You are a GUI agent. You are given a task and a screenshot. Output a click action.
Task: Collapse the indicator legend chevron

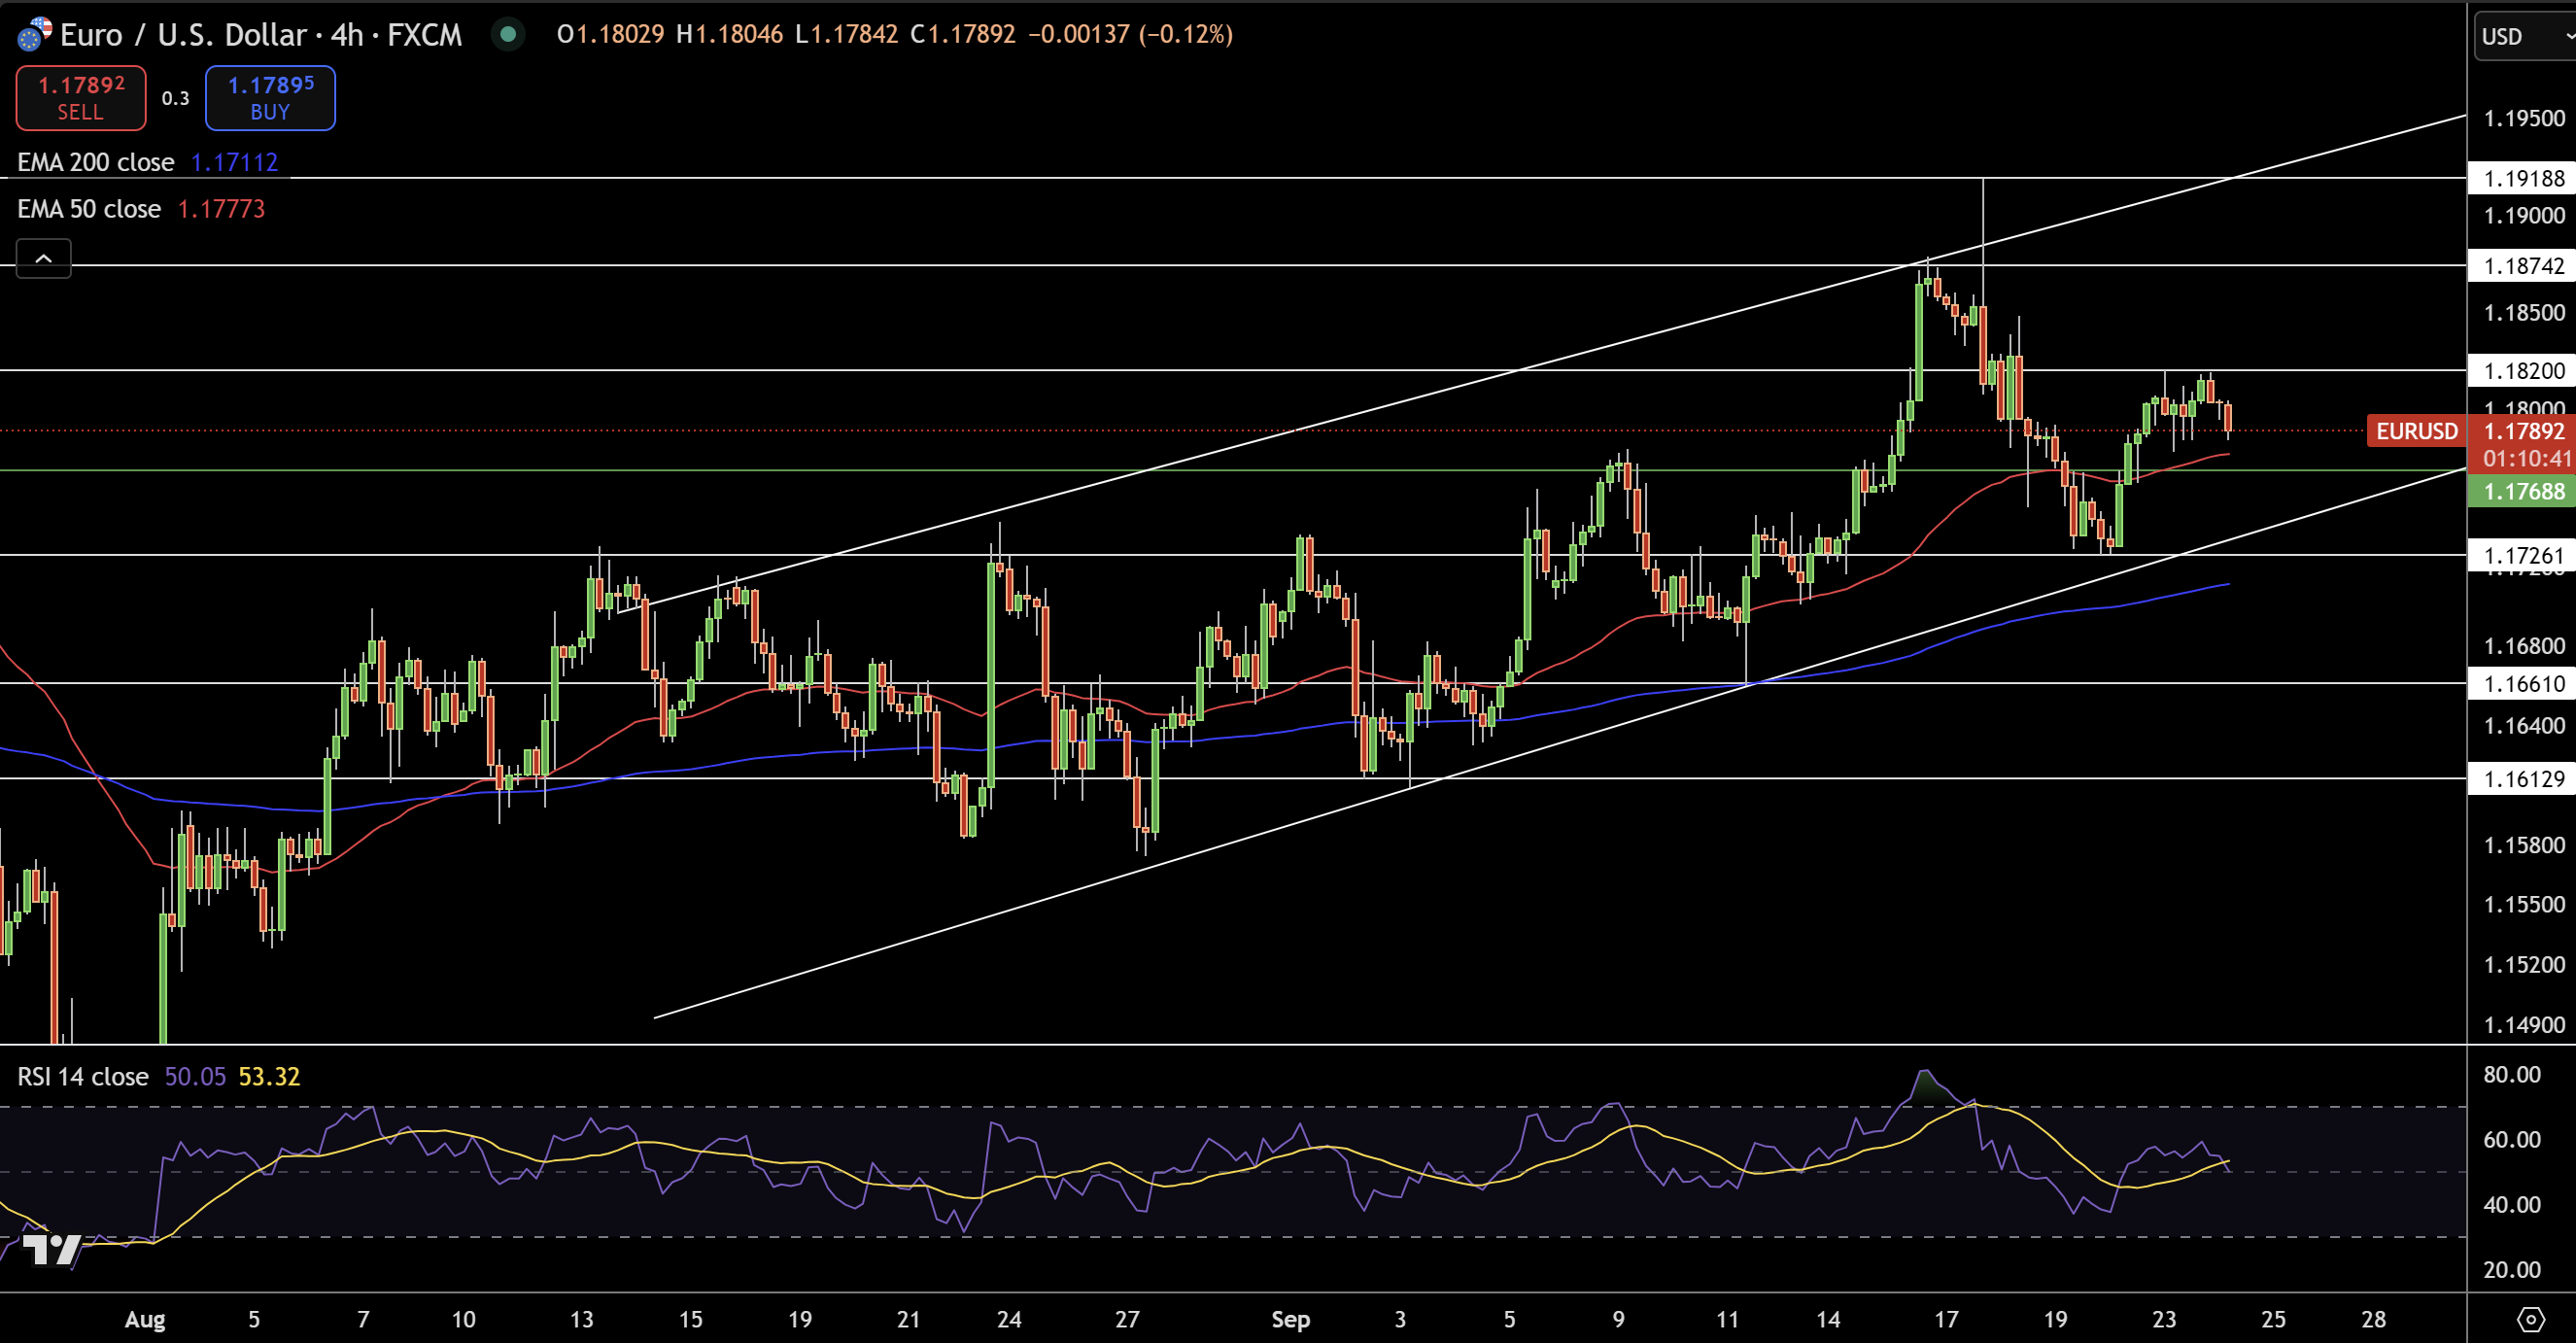pos(44,258)
